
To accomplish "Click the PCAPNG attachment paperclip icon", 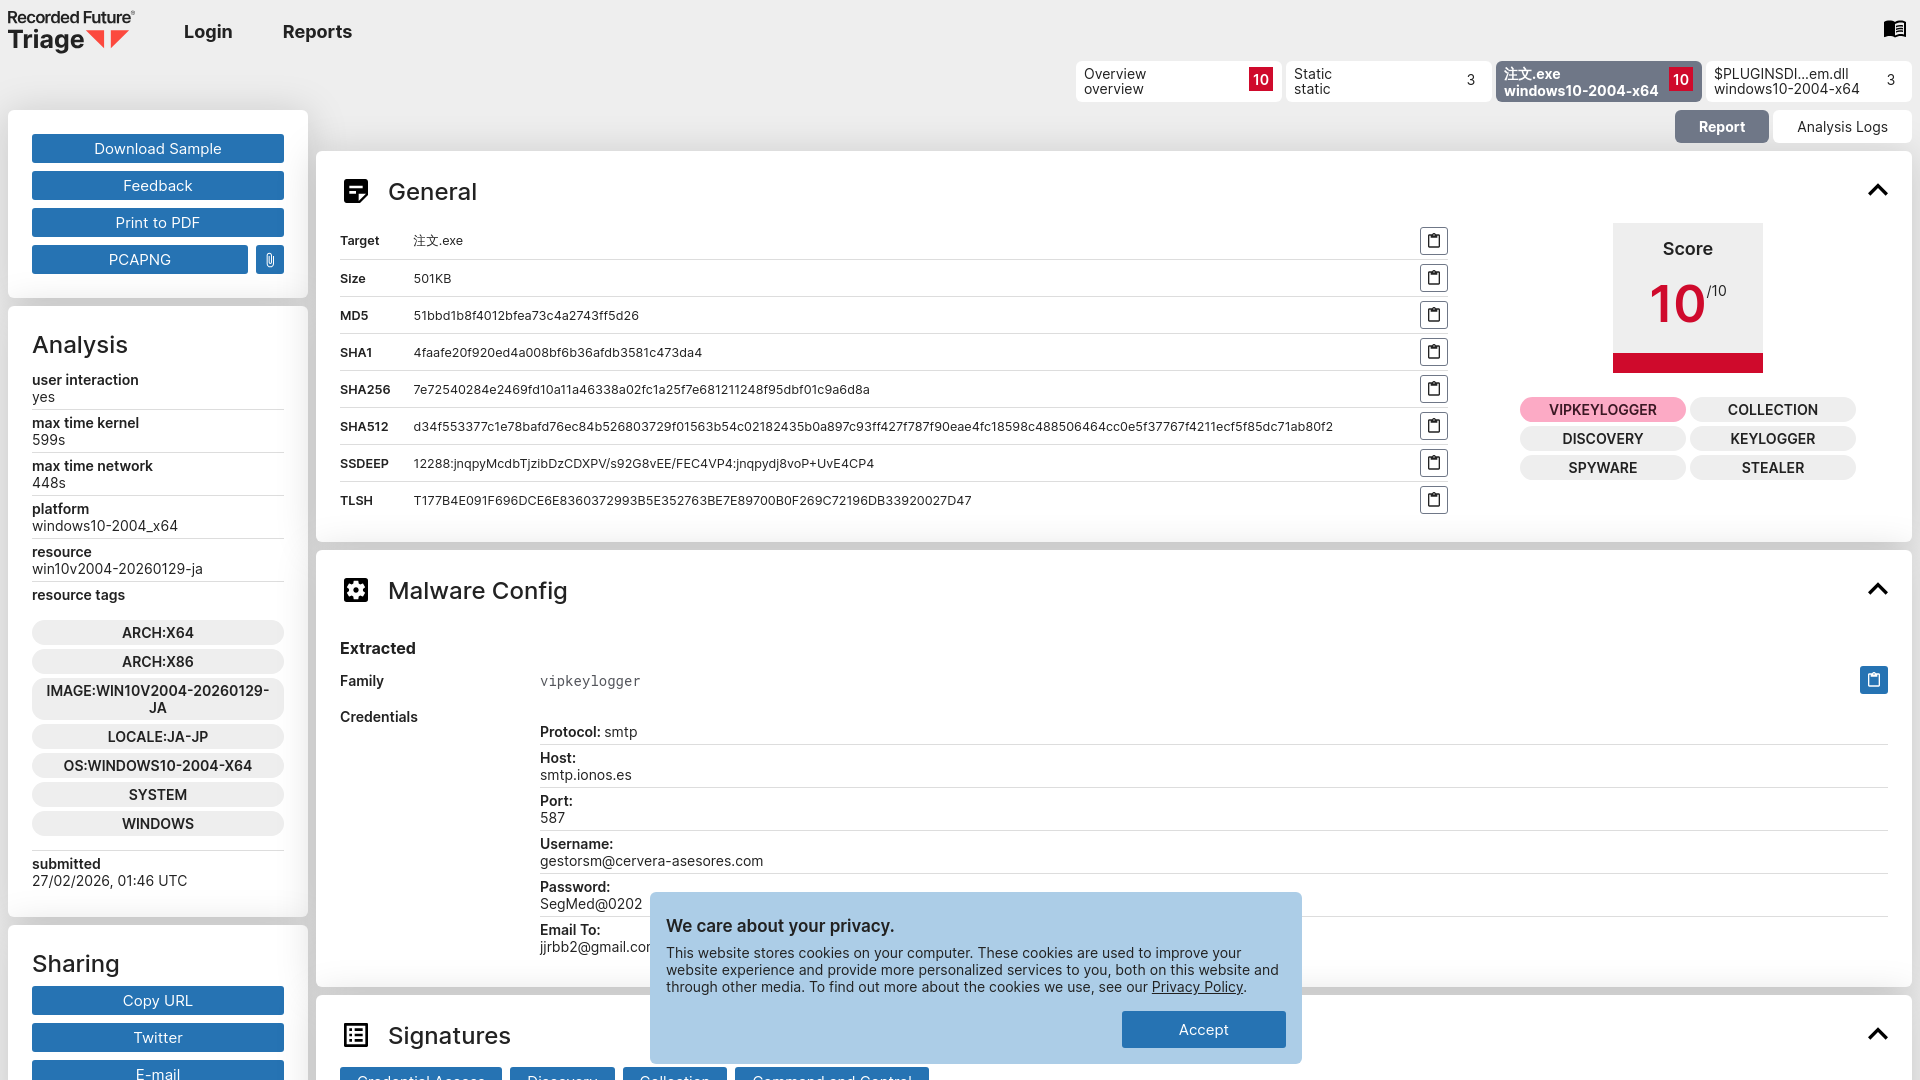I will tap(270, 260).
